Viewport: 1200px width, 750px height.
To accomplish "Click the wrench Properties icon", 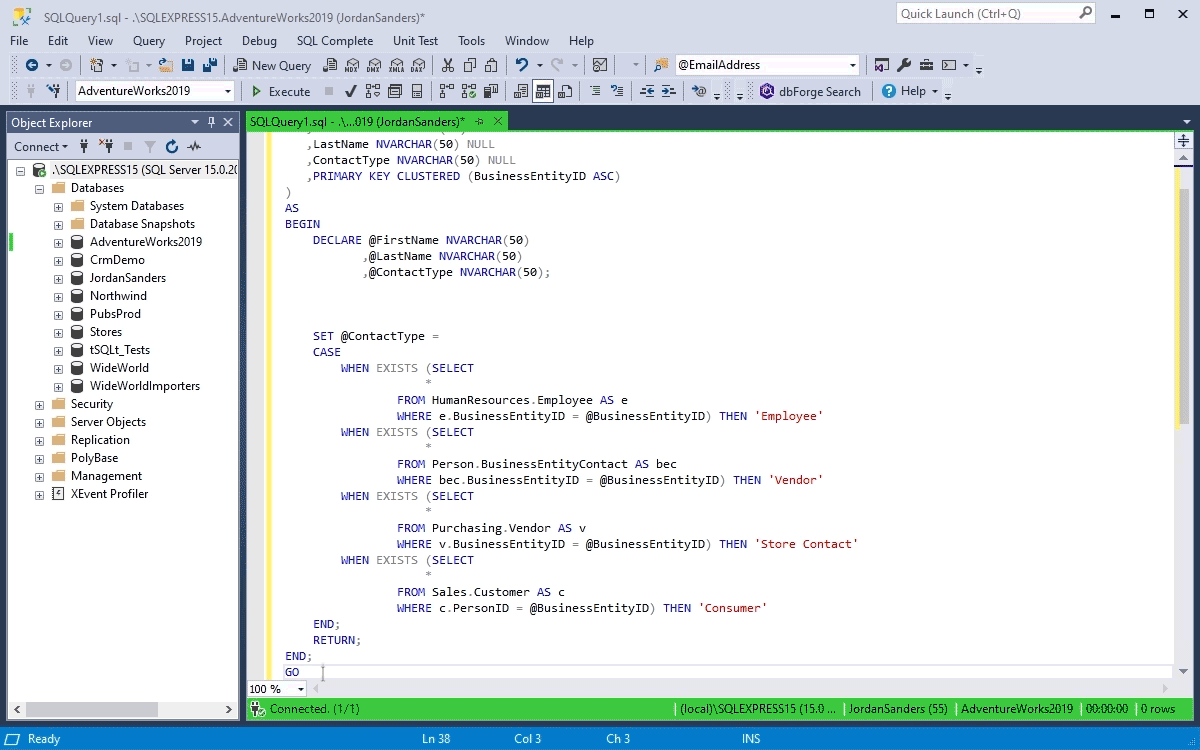I will click(x=904, y=65).
